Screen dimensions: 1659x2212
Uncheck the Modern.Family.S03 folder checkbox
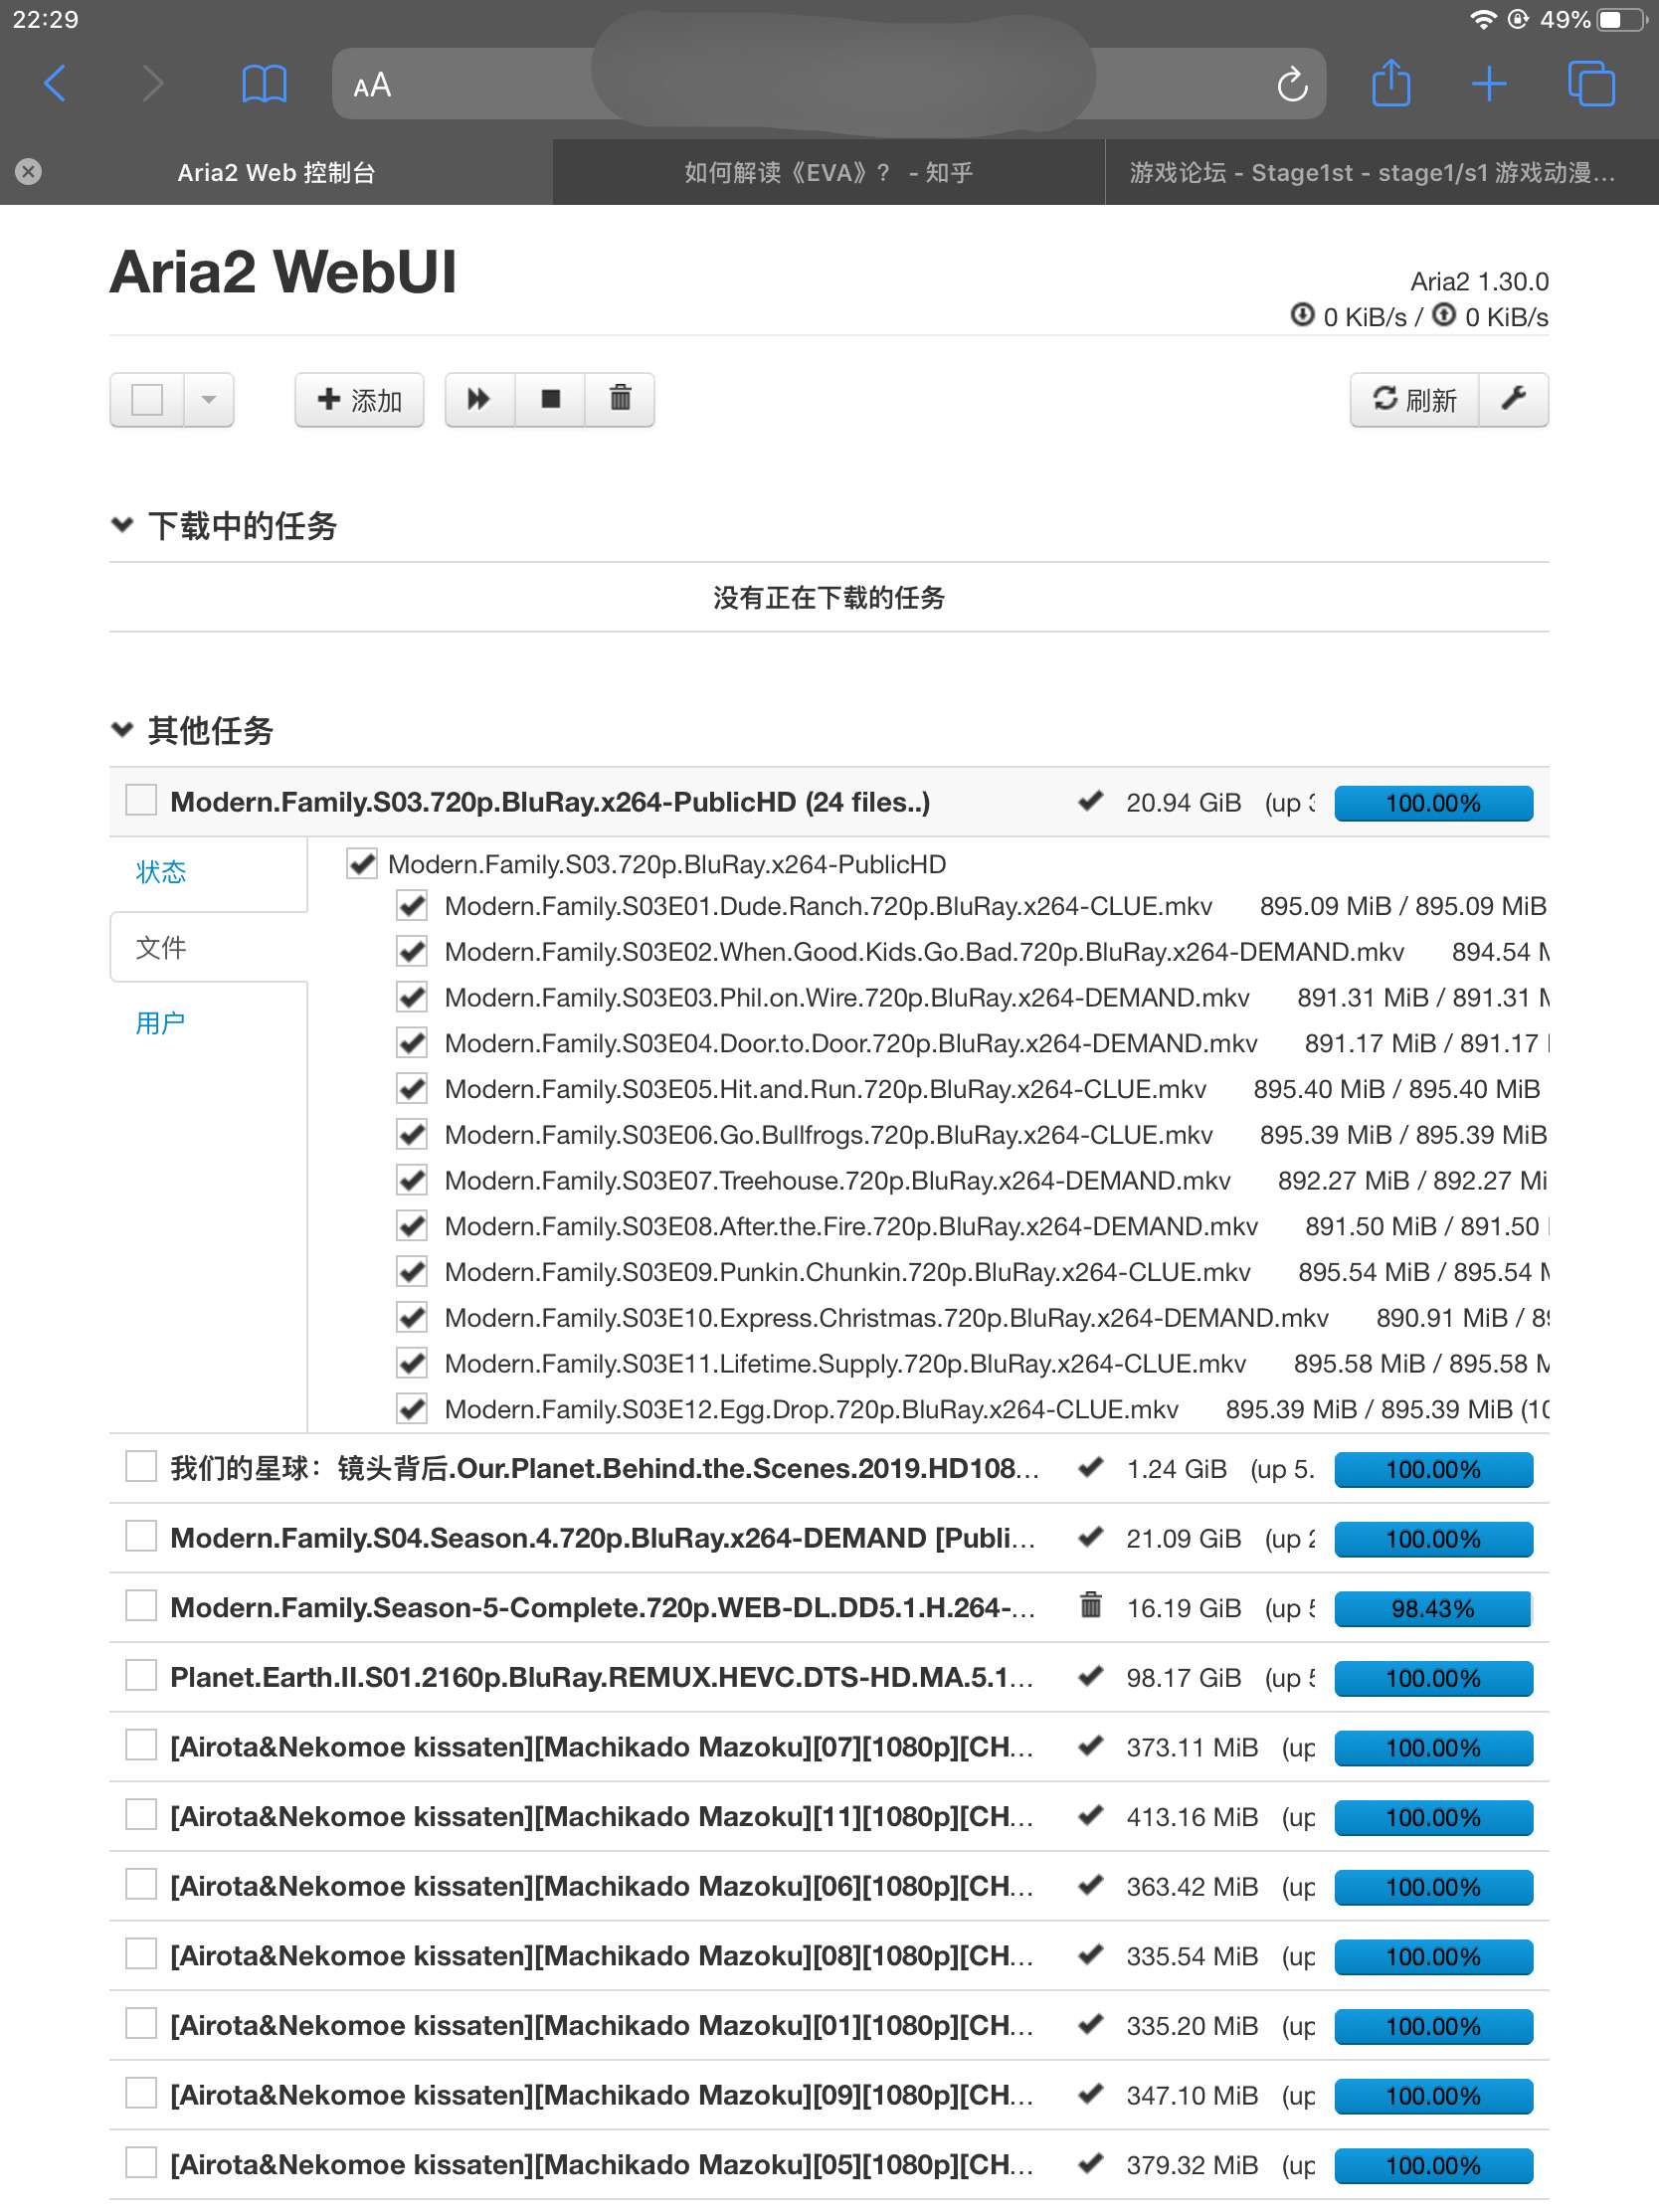[x=361, y=863]
